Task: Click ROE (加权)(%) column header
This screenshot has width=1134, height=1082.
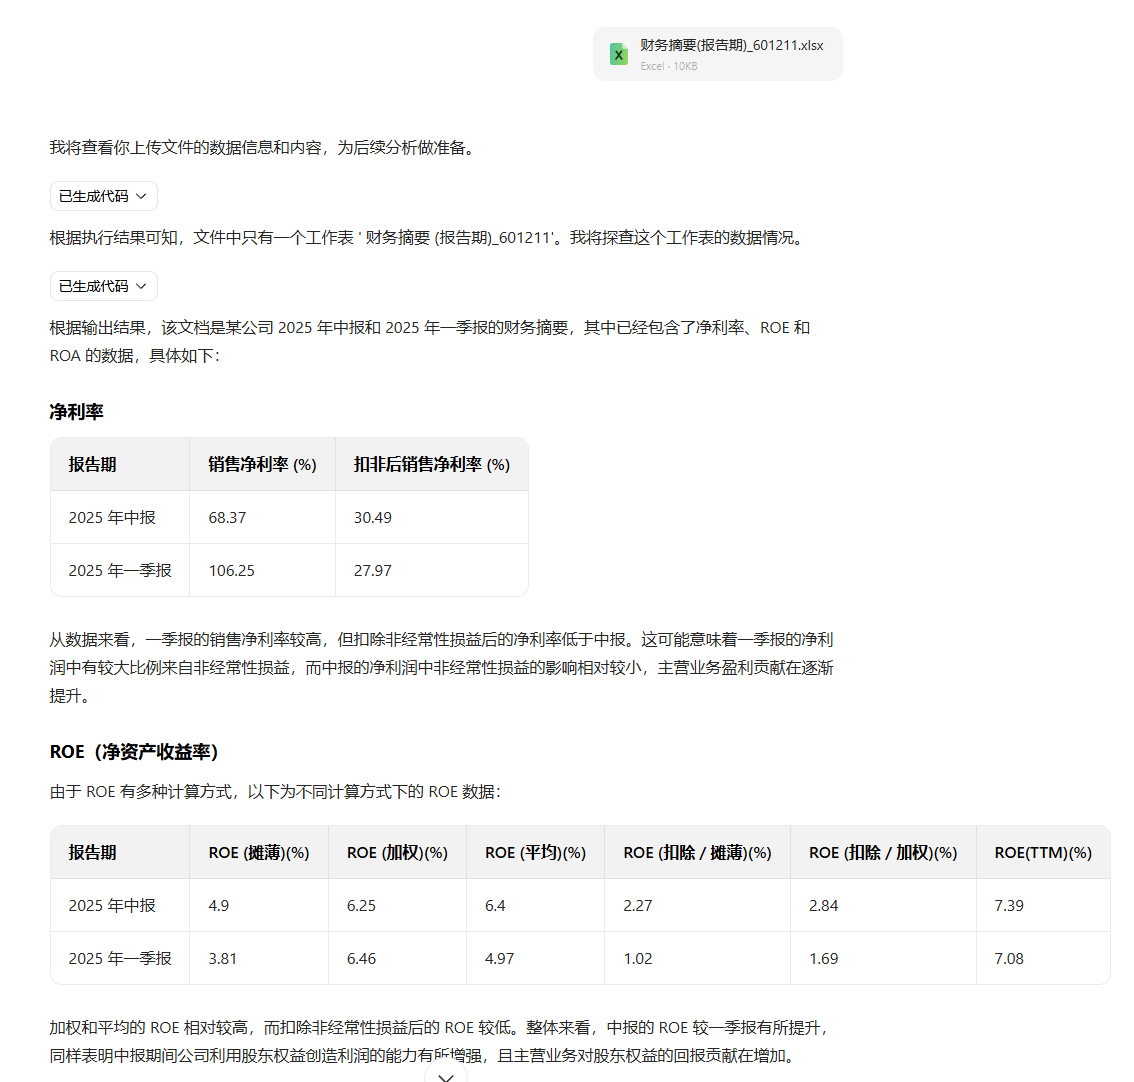Action: [397, 853]
